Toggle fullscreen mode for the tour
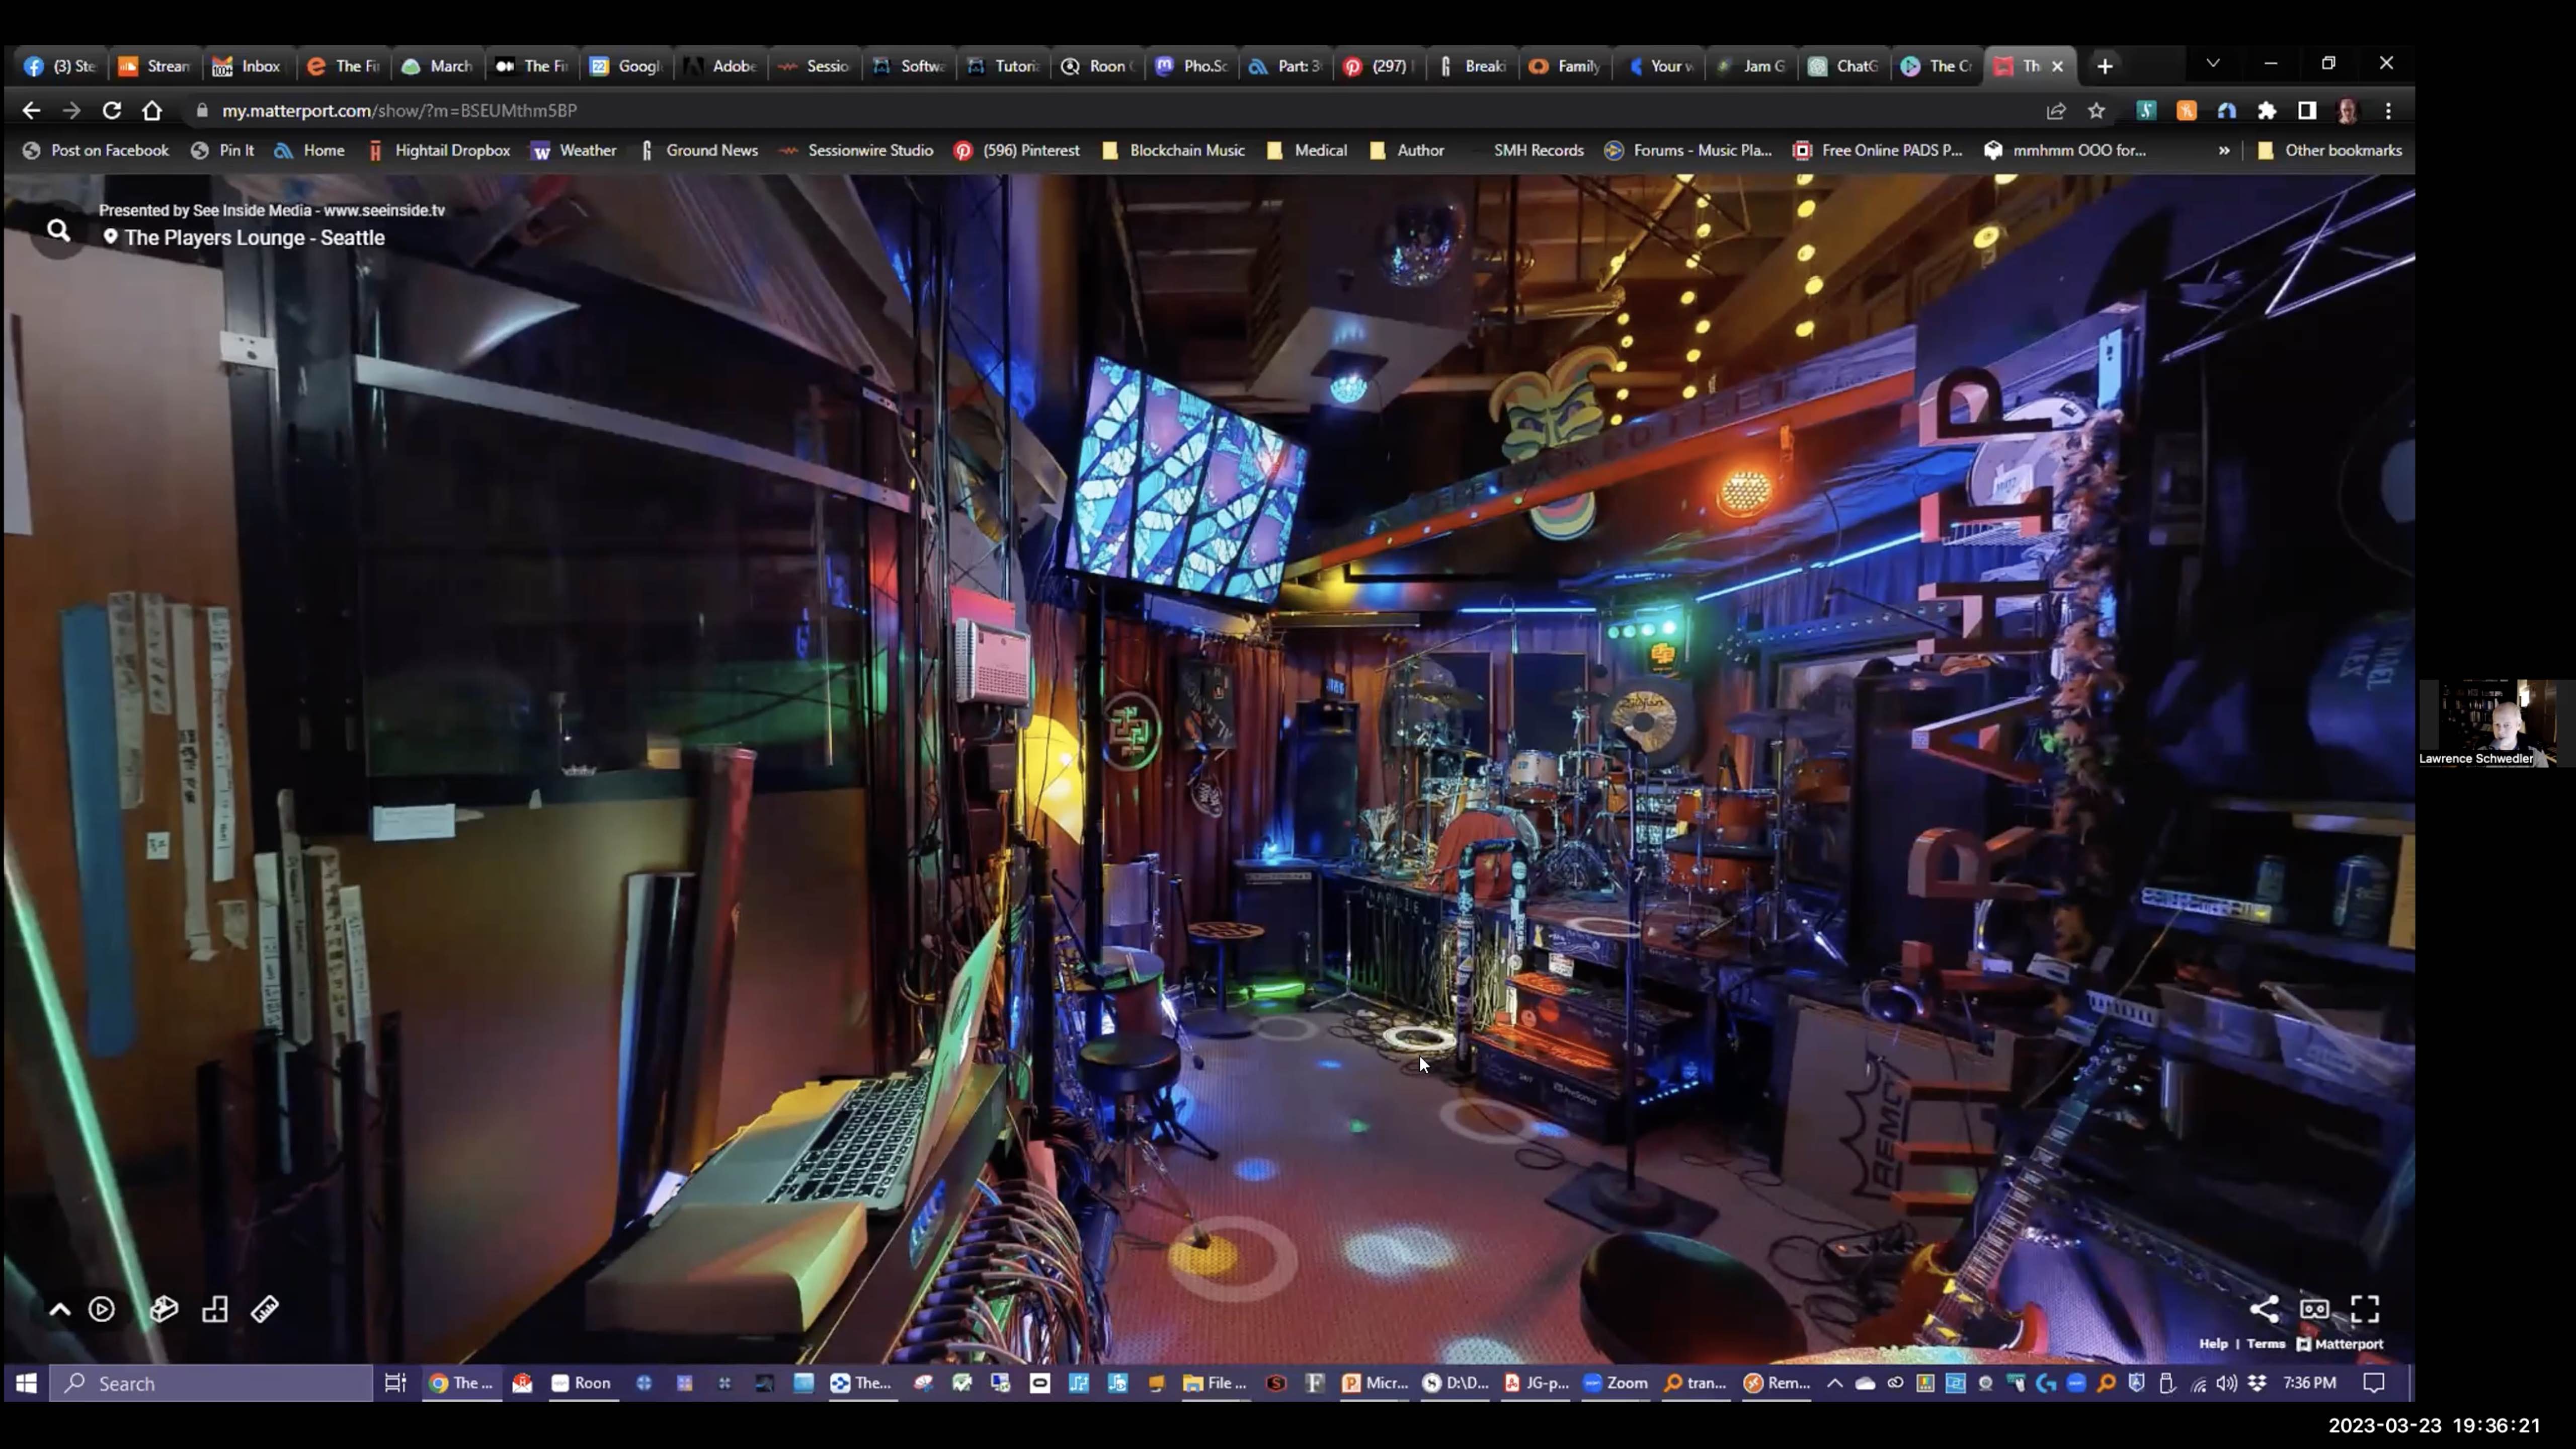Viewport: 2576px width, 1449px height. (x=2365, y=1309)
